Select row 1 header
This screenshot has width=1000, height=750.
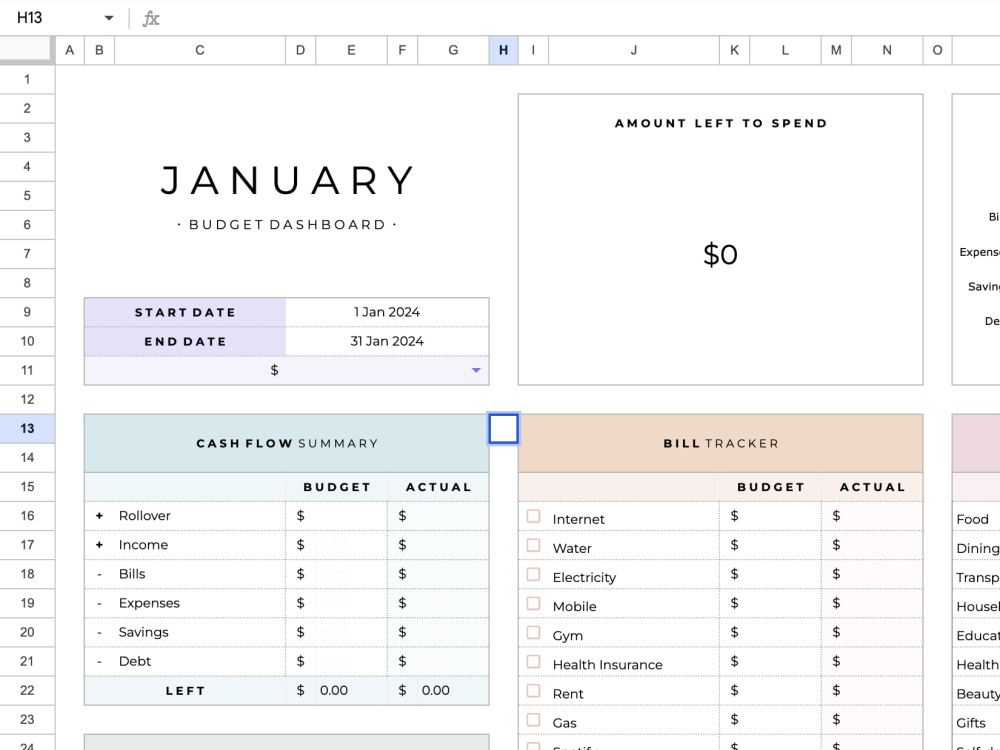(27, 79)
